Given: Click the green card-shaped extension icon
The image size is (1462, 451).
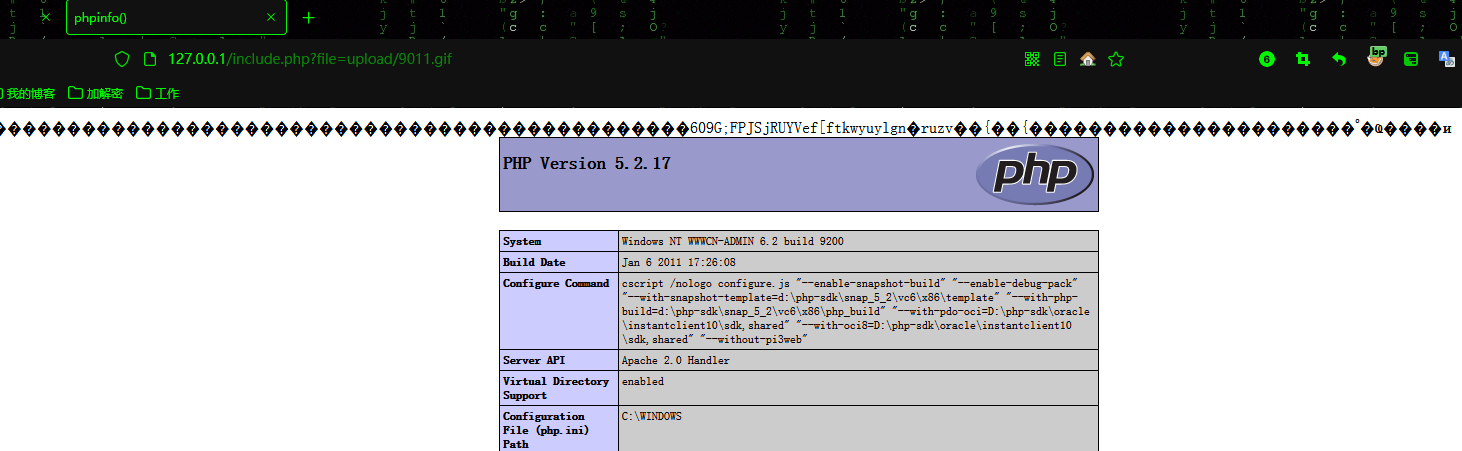Looking at the screenshot, I should [1411, 59].
